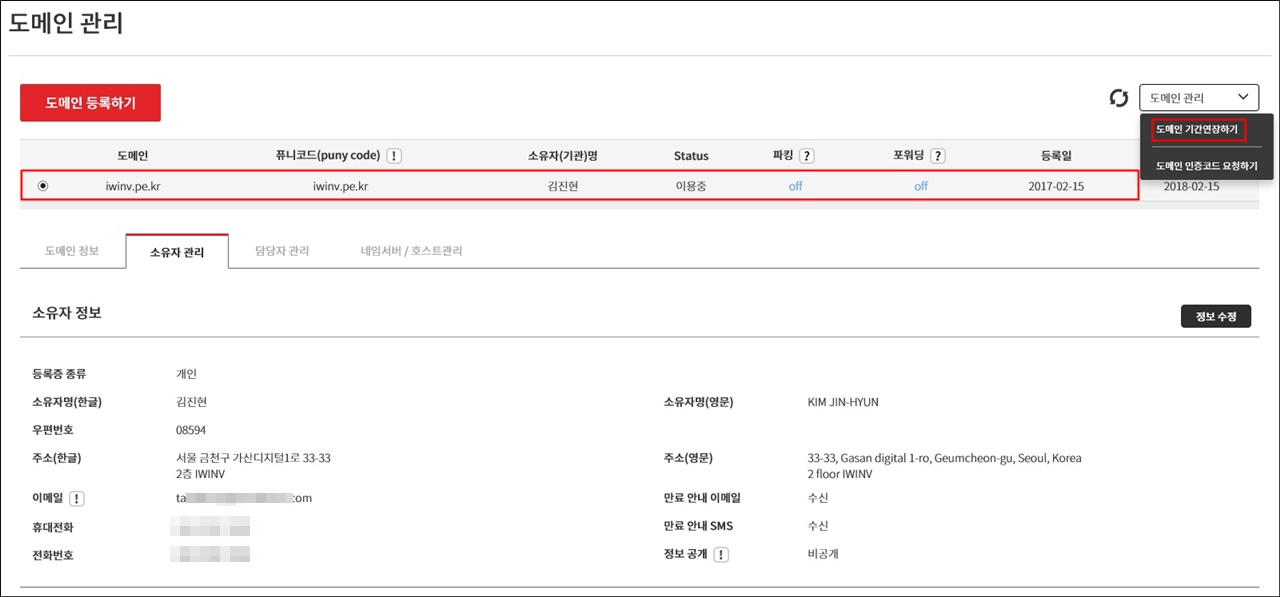Viewport: 1280px width, 597px height.
Task: Click the 비공개 disclosure value
Action: point(823,554)
